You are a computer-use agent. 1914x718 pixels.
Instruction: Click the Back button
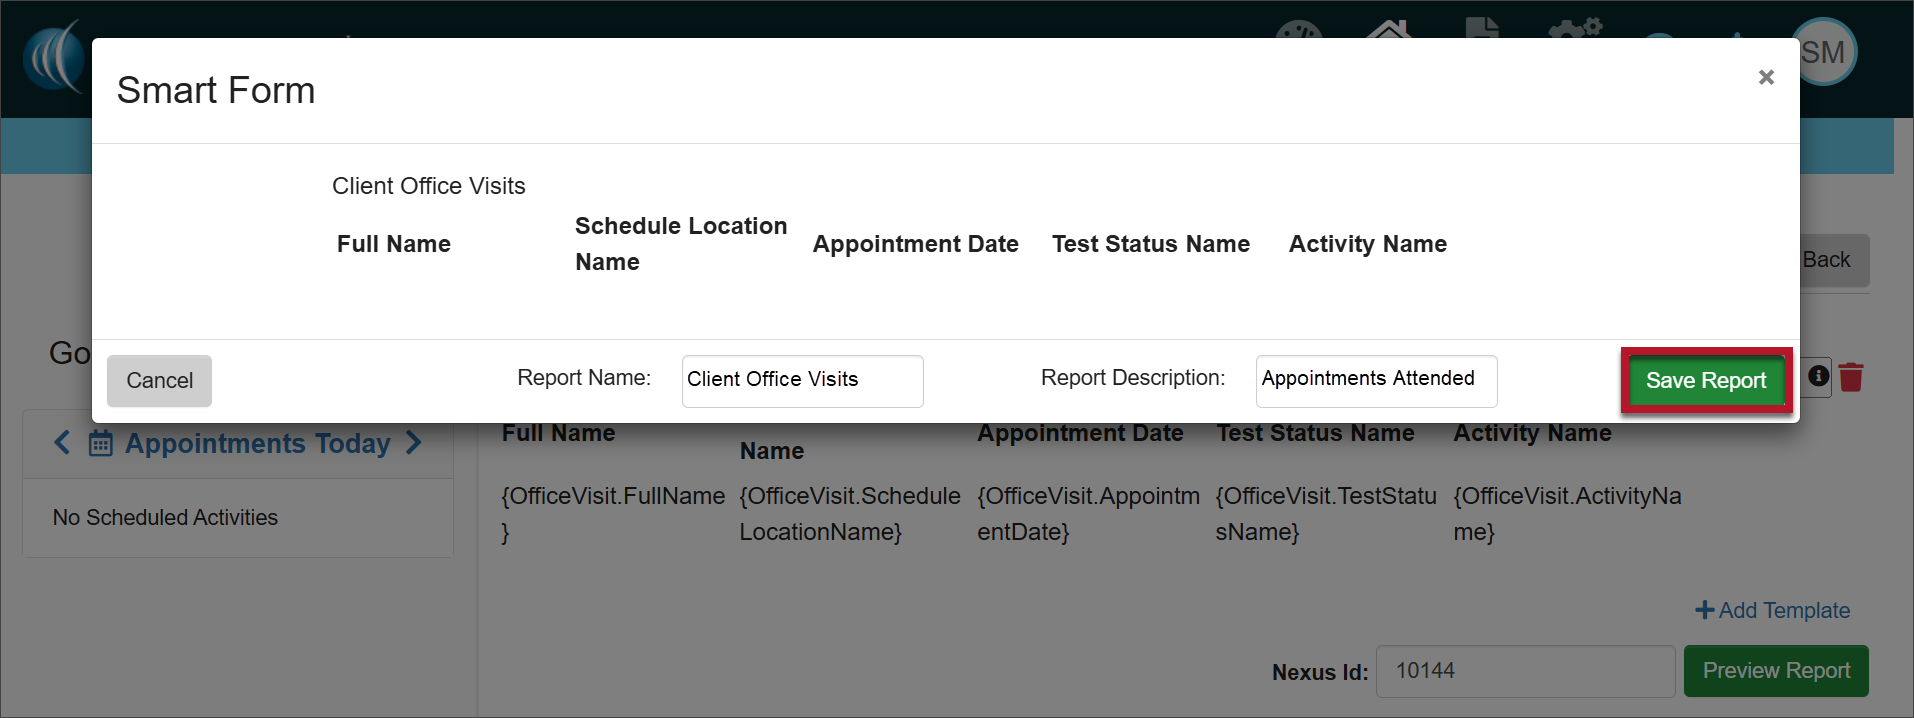point(1832,260)
